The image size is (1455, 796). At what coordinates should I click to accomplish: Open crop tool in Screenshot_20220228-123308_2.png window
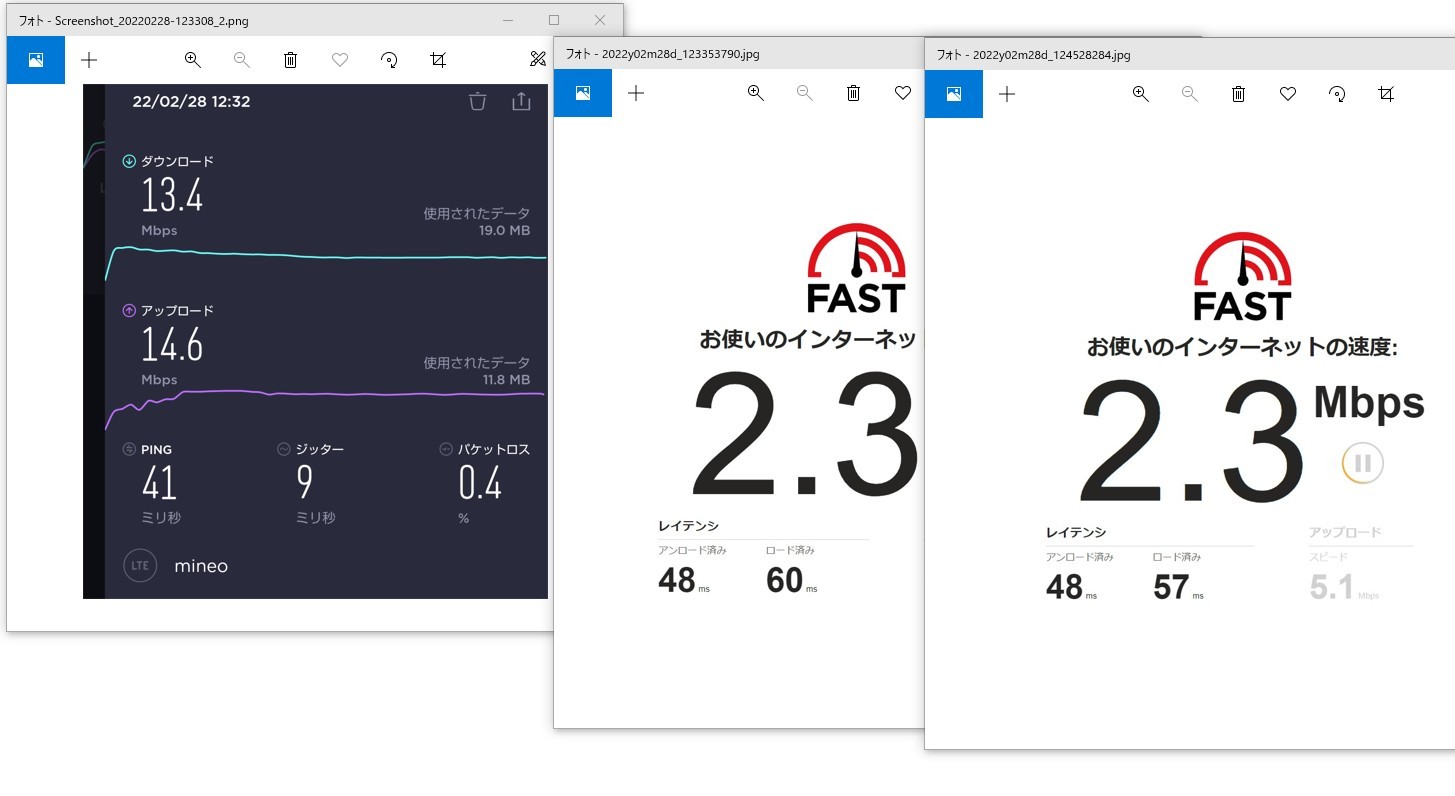(x=438, y=60)
